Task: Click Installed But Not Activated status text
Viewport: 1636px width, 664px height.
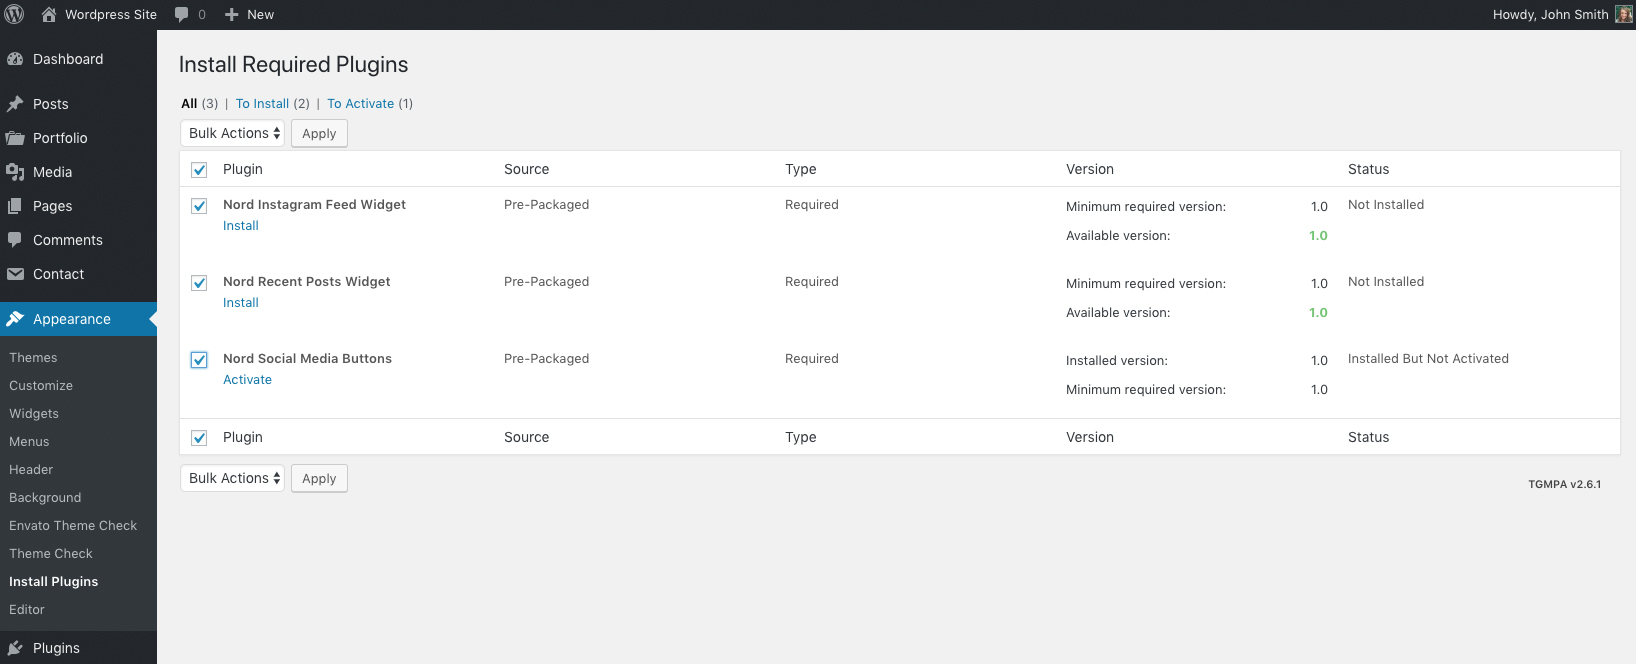Action: click(1428, 359)
